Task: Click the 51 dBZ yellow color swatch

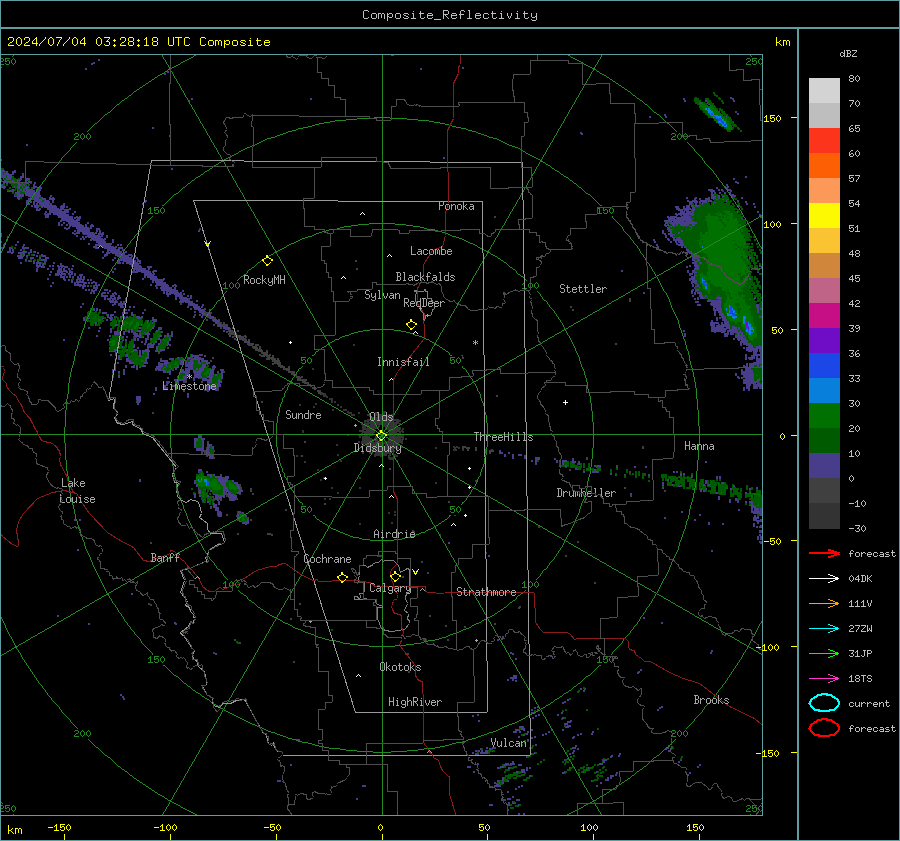Action: (x=824, y=216)
